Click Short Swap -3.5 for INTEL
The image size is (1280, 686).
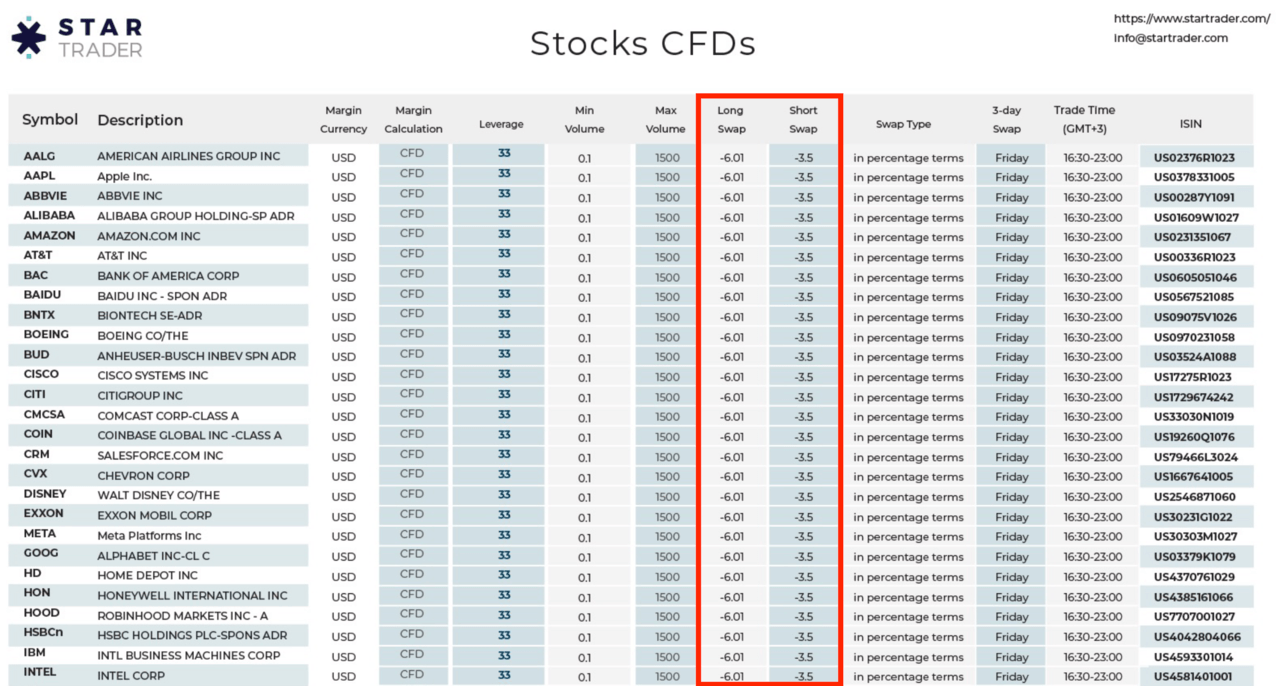click(x=803, y=675)
